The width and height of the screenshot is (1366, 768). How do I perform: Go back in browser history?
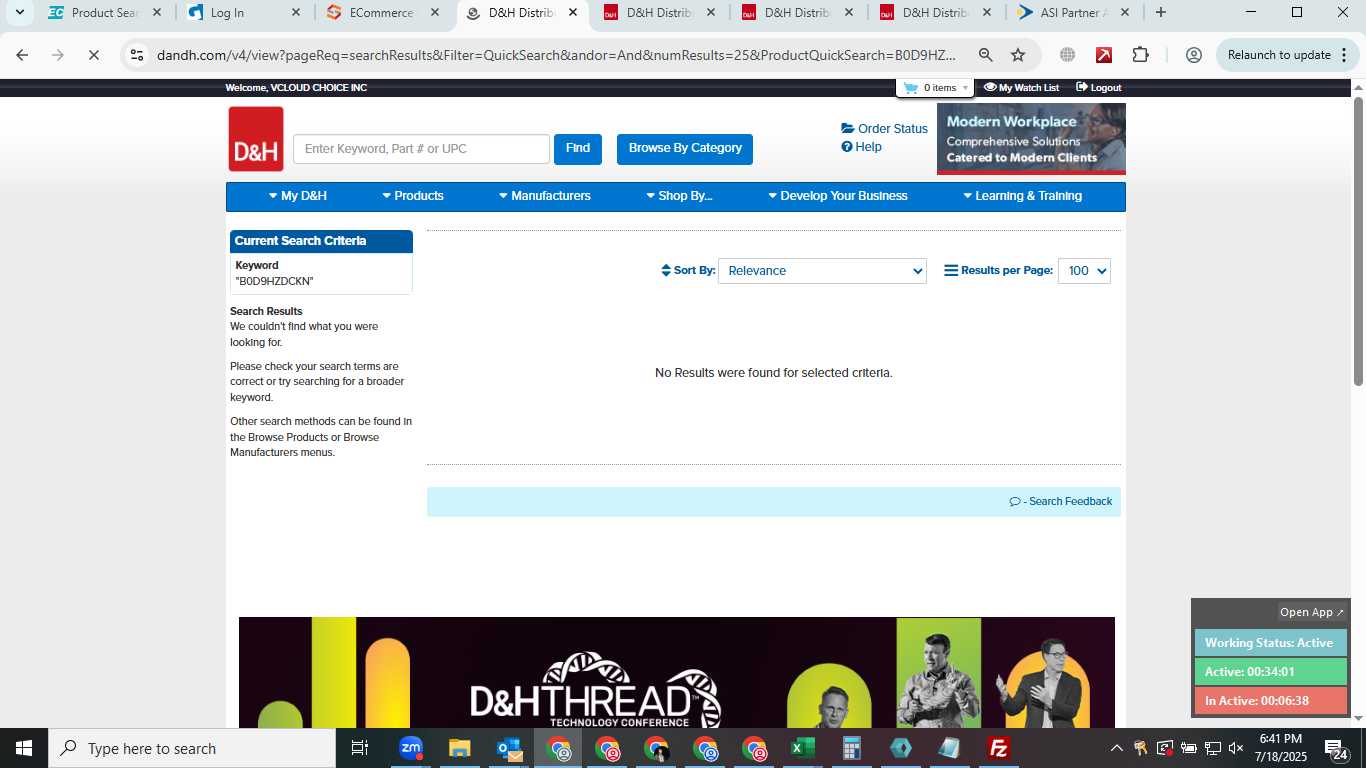[x=22, y=55]
